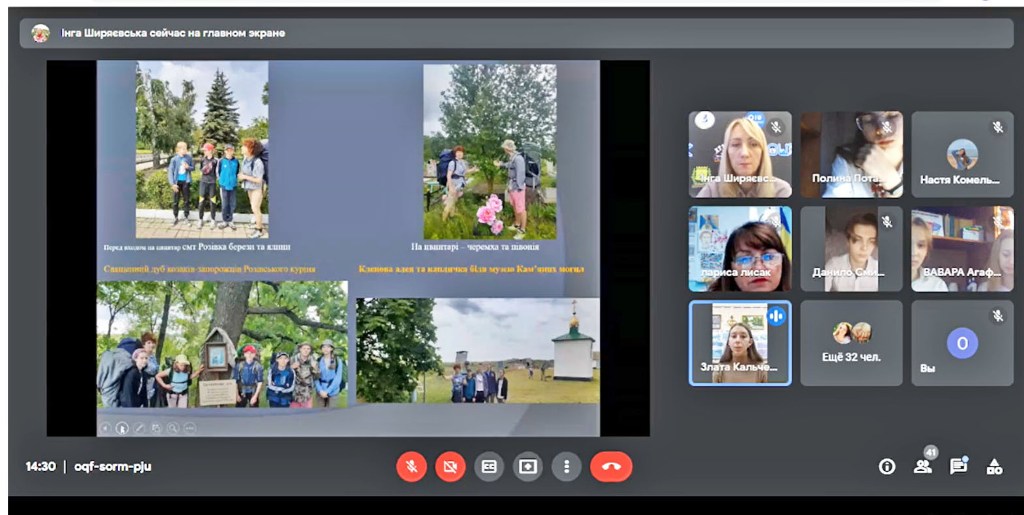1024x515 pixels.
Task: Click the slideshow pen tool icon
Action: pyautogui.click(x=140, y=428)
